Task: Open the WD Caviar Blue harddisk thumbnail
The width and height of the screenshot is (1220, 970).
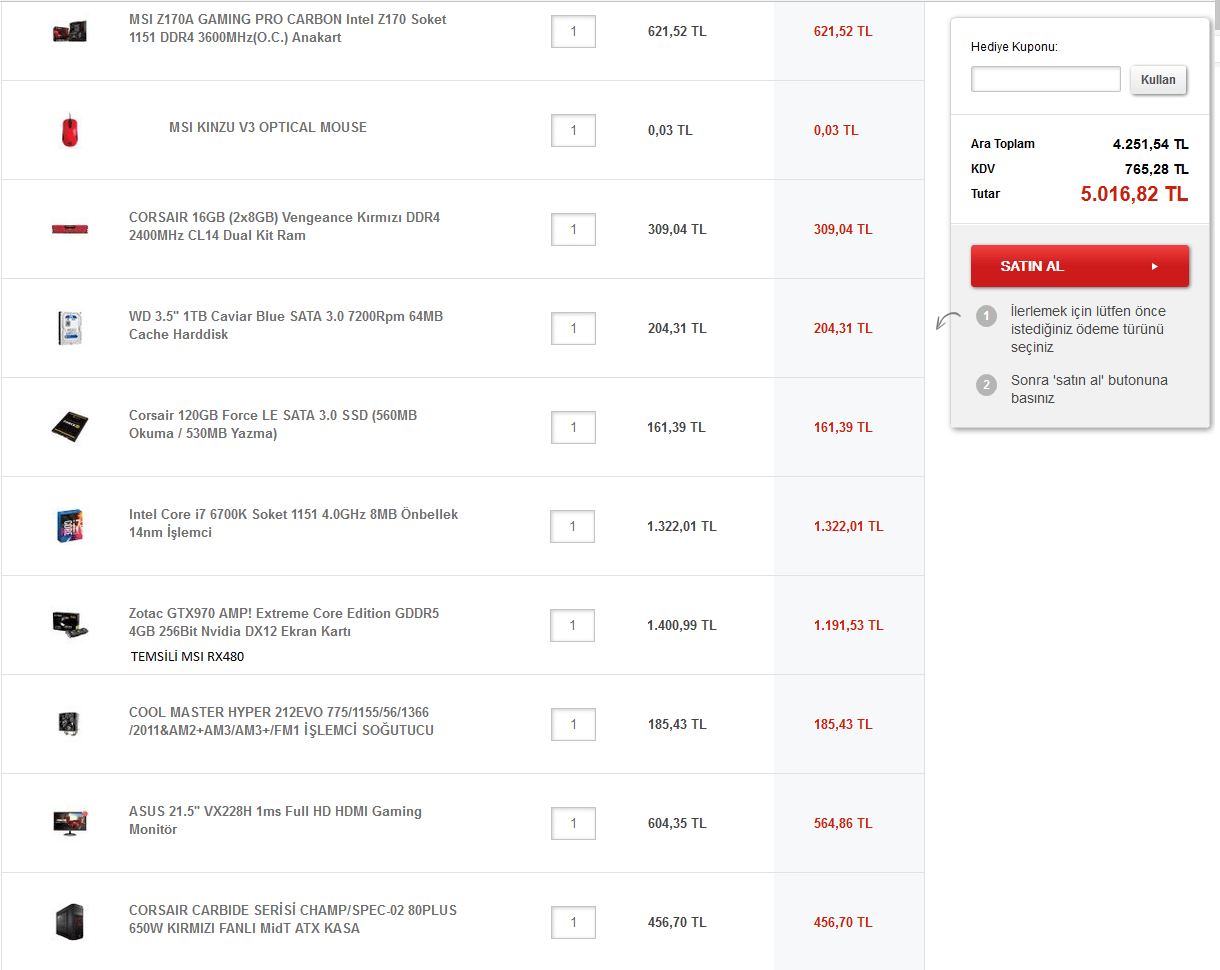Action: coord(70,328)
